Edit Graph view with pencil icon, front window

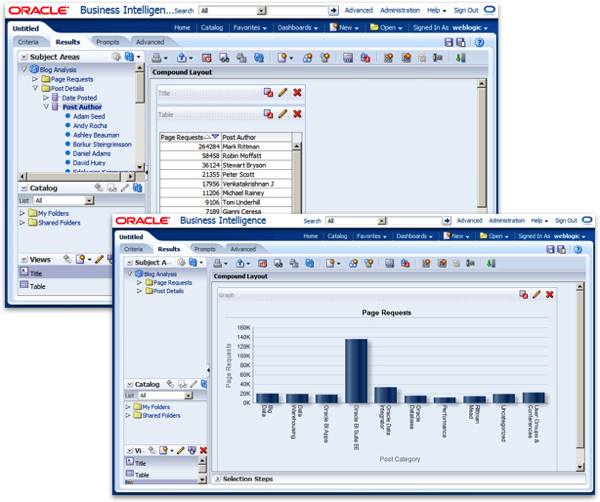[x=537, y=294]
